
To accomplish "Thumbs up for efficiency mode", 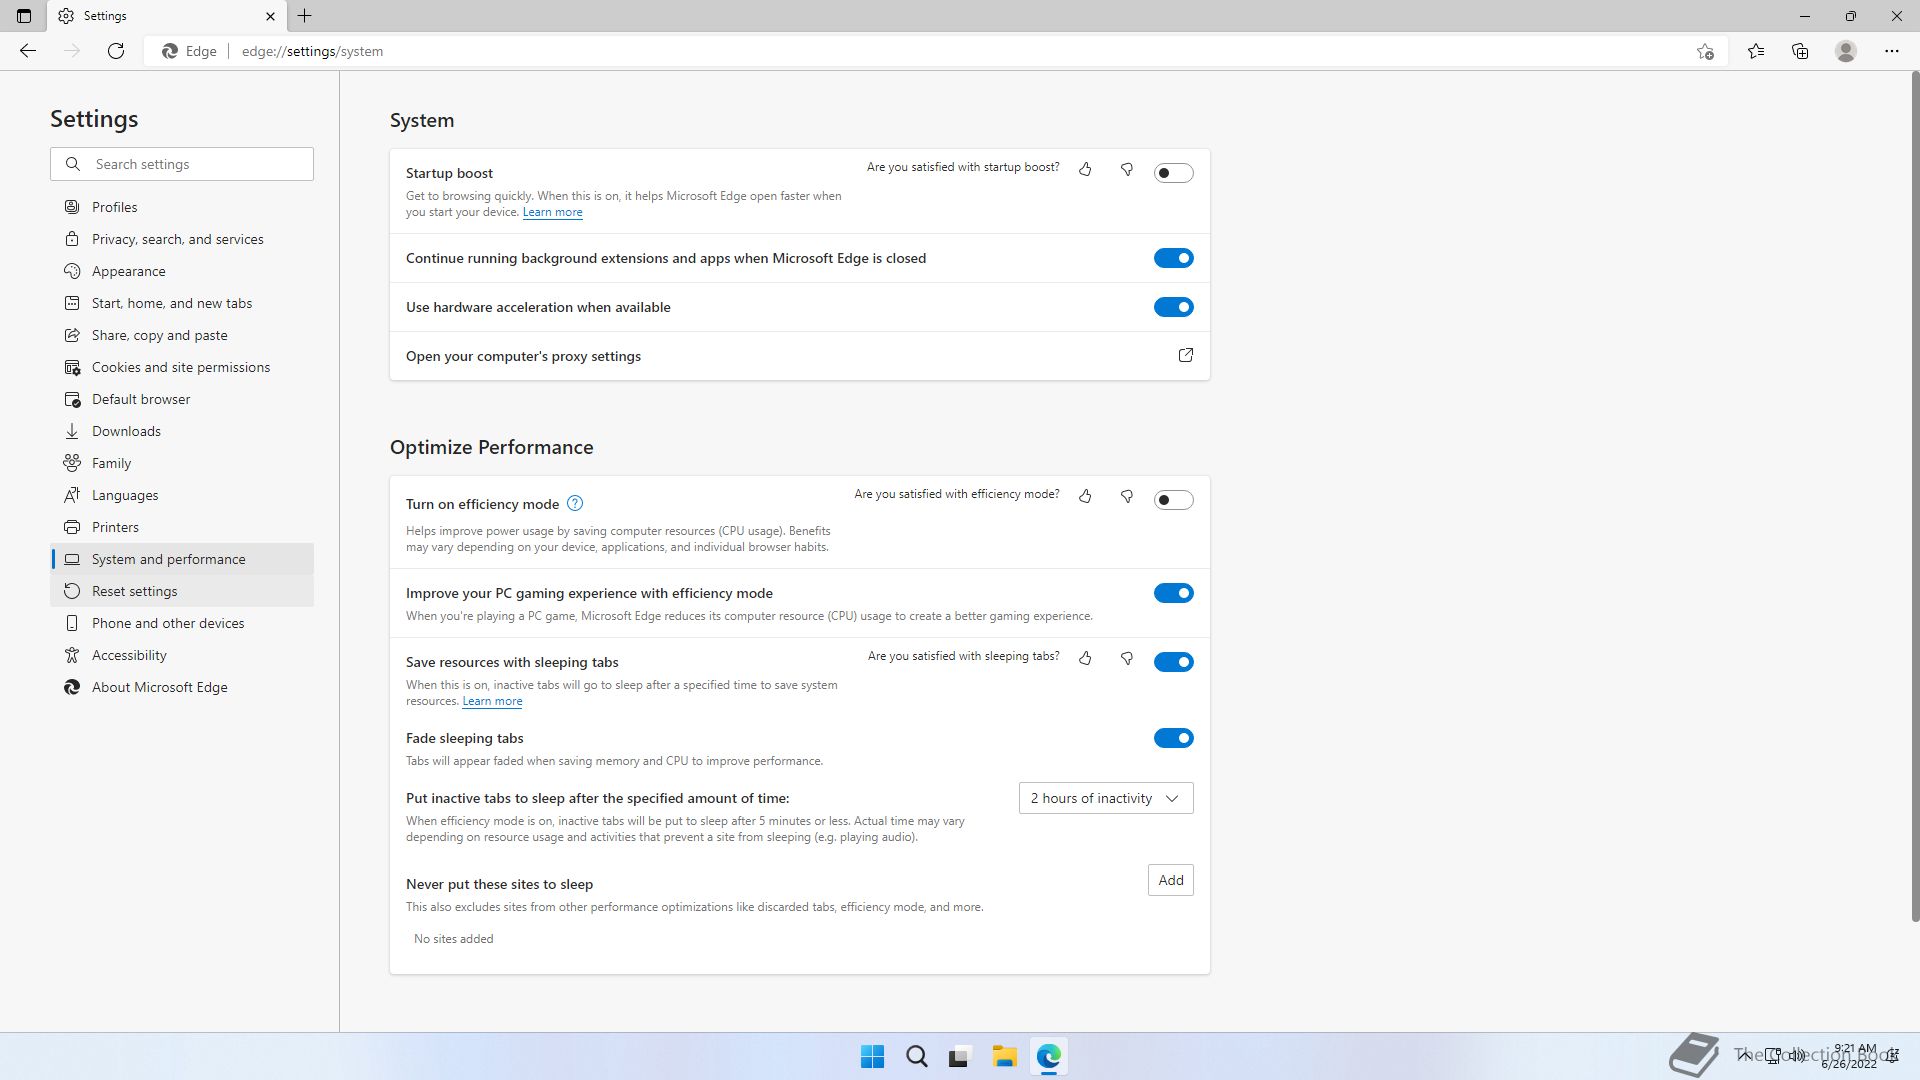I will 1085,497.
